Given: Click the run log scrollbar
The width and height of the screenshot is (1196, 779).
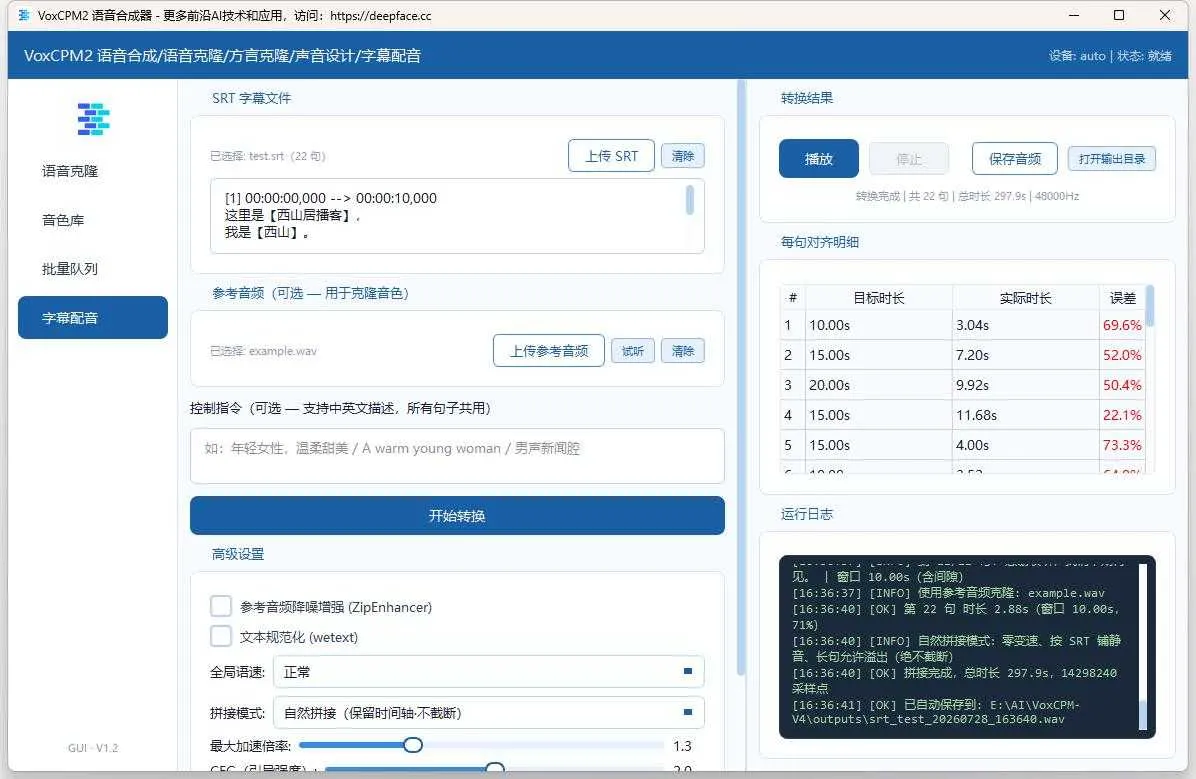Looking at the screenshot, I should point(1143,715).
